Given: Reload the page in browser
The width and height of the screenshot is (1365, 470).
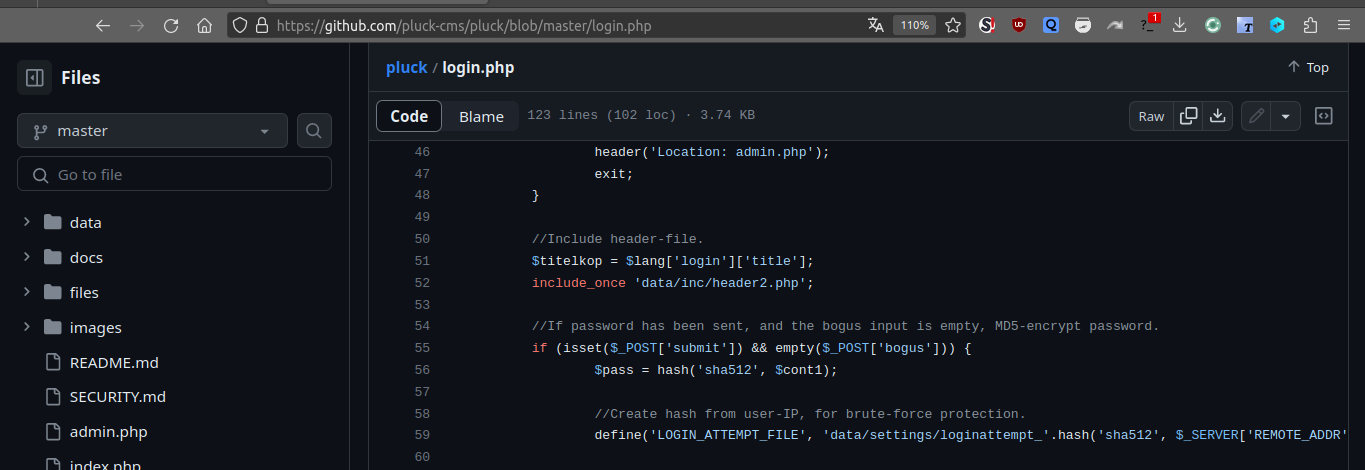Looking at the screenshot, I should click(x=171, y=25).
